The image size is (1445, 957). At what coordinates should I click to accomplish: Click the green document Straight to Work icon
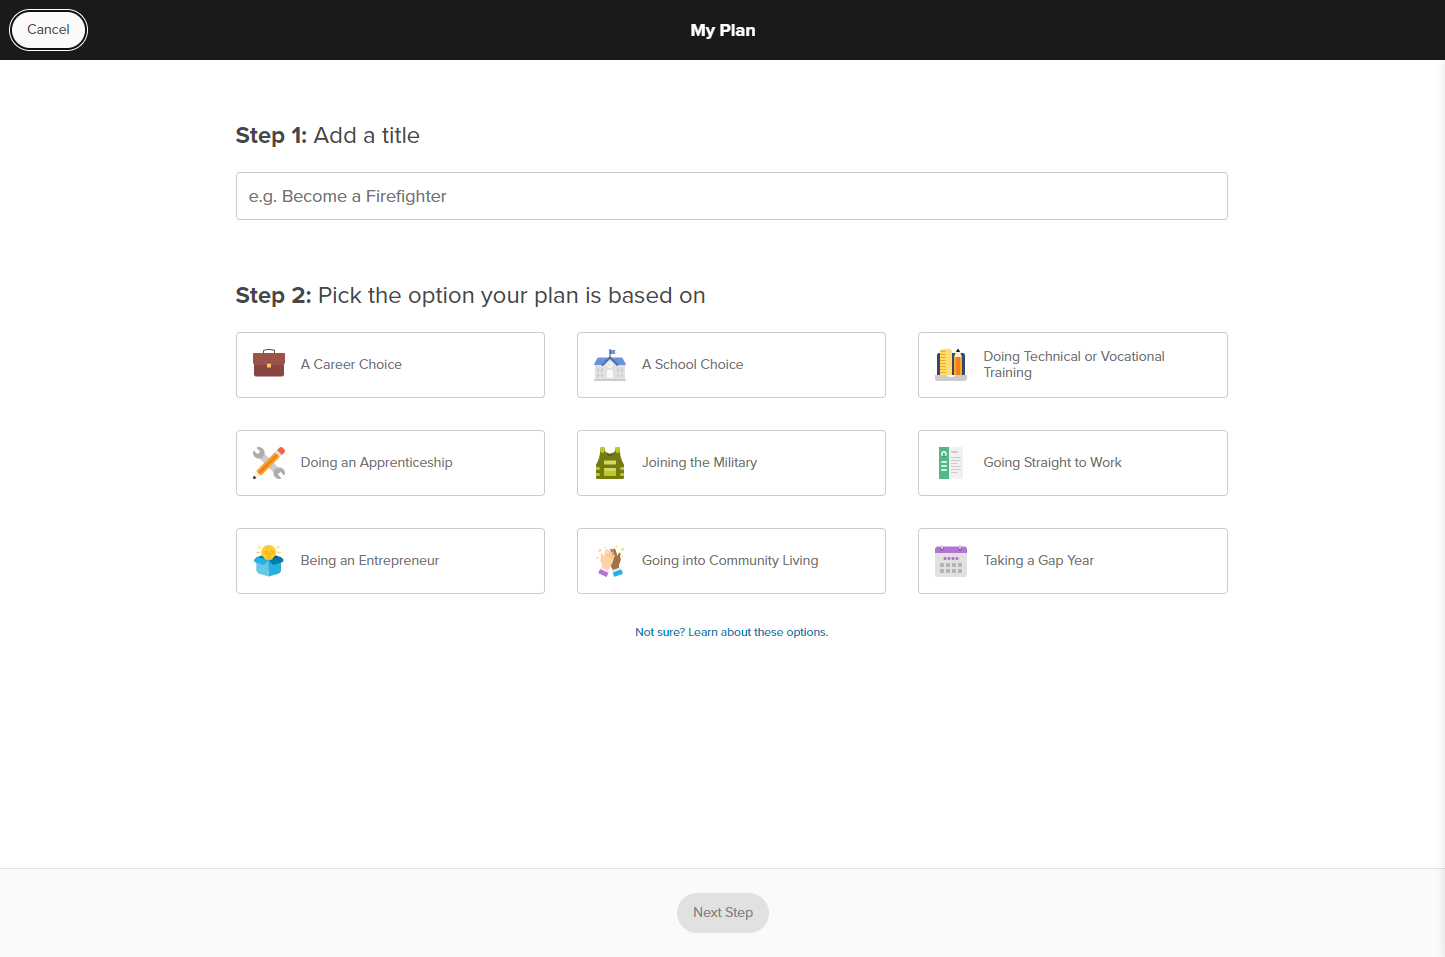951,463
